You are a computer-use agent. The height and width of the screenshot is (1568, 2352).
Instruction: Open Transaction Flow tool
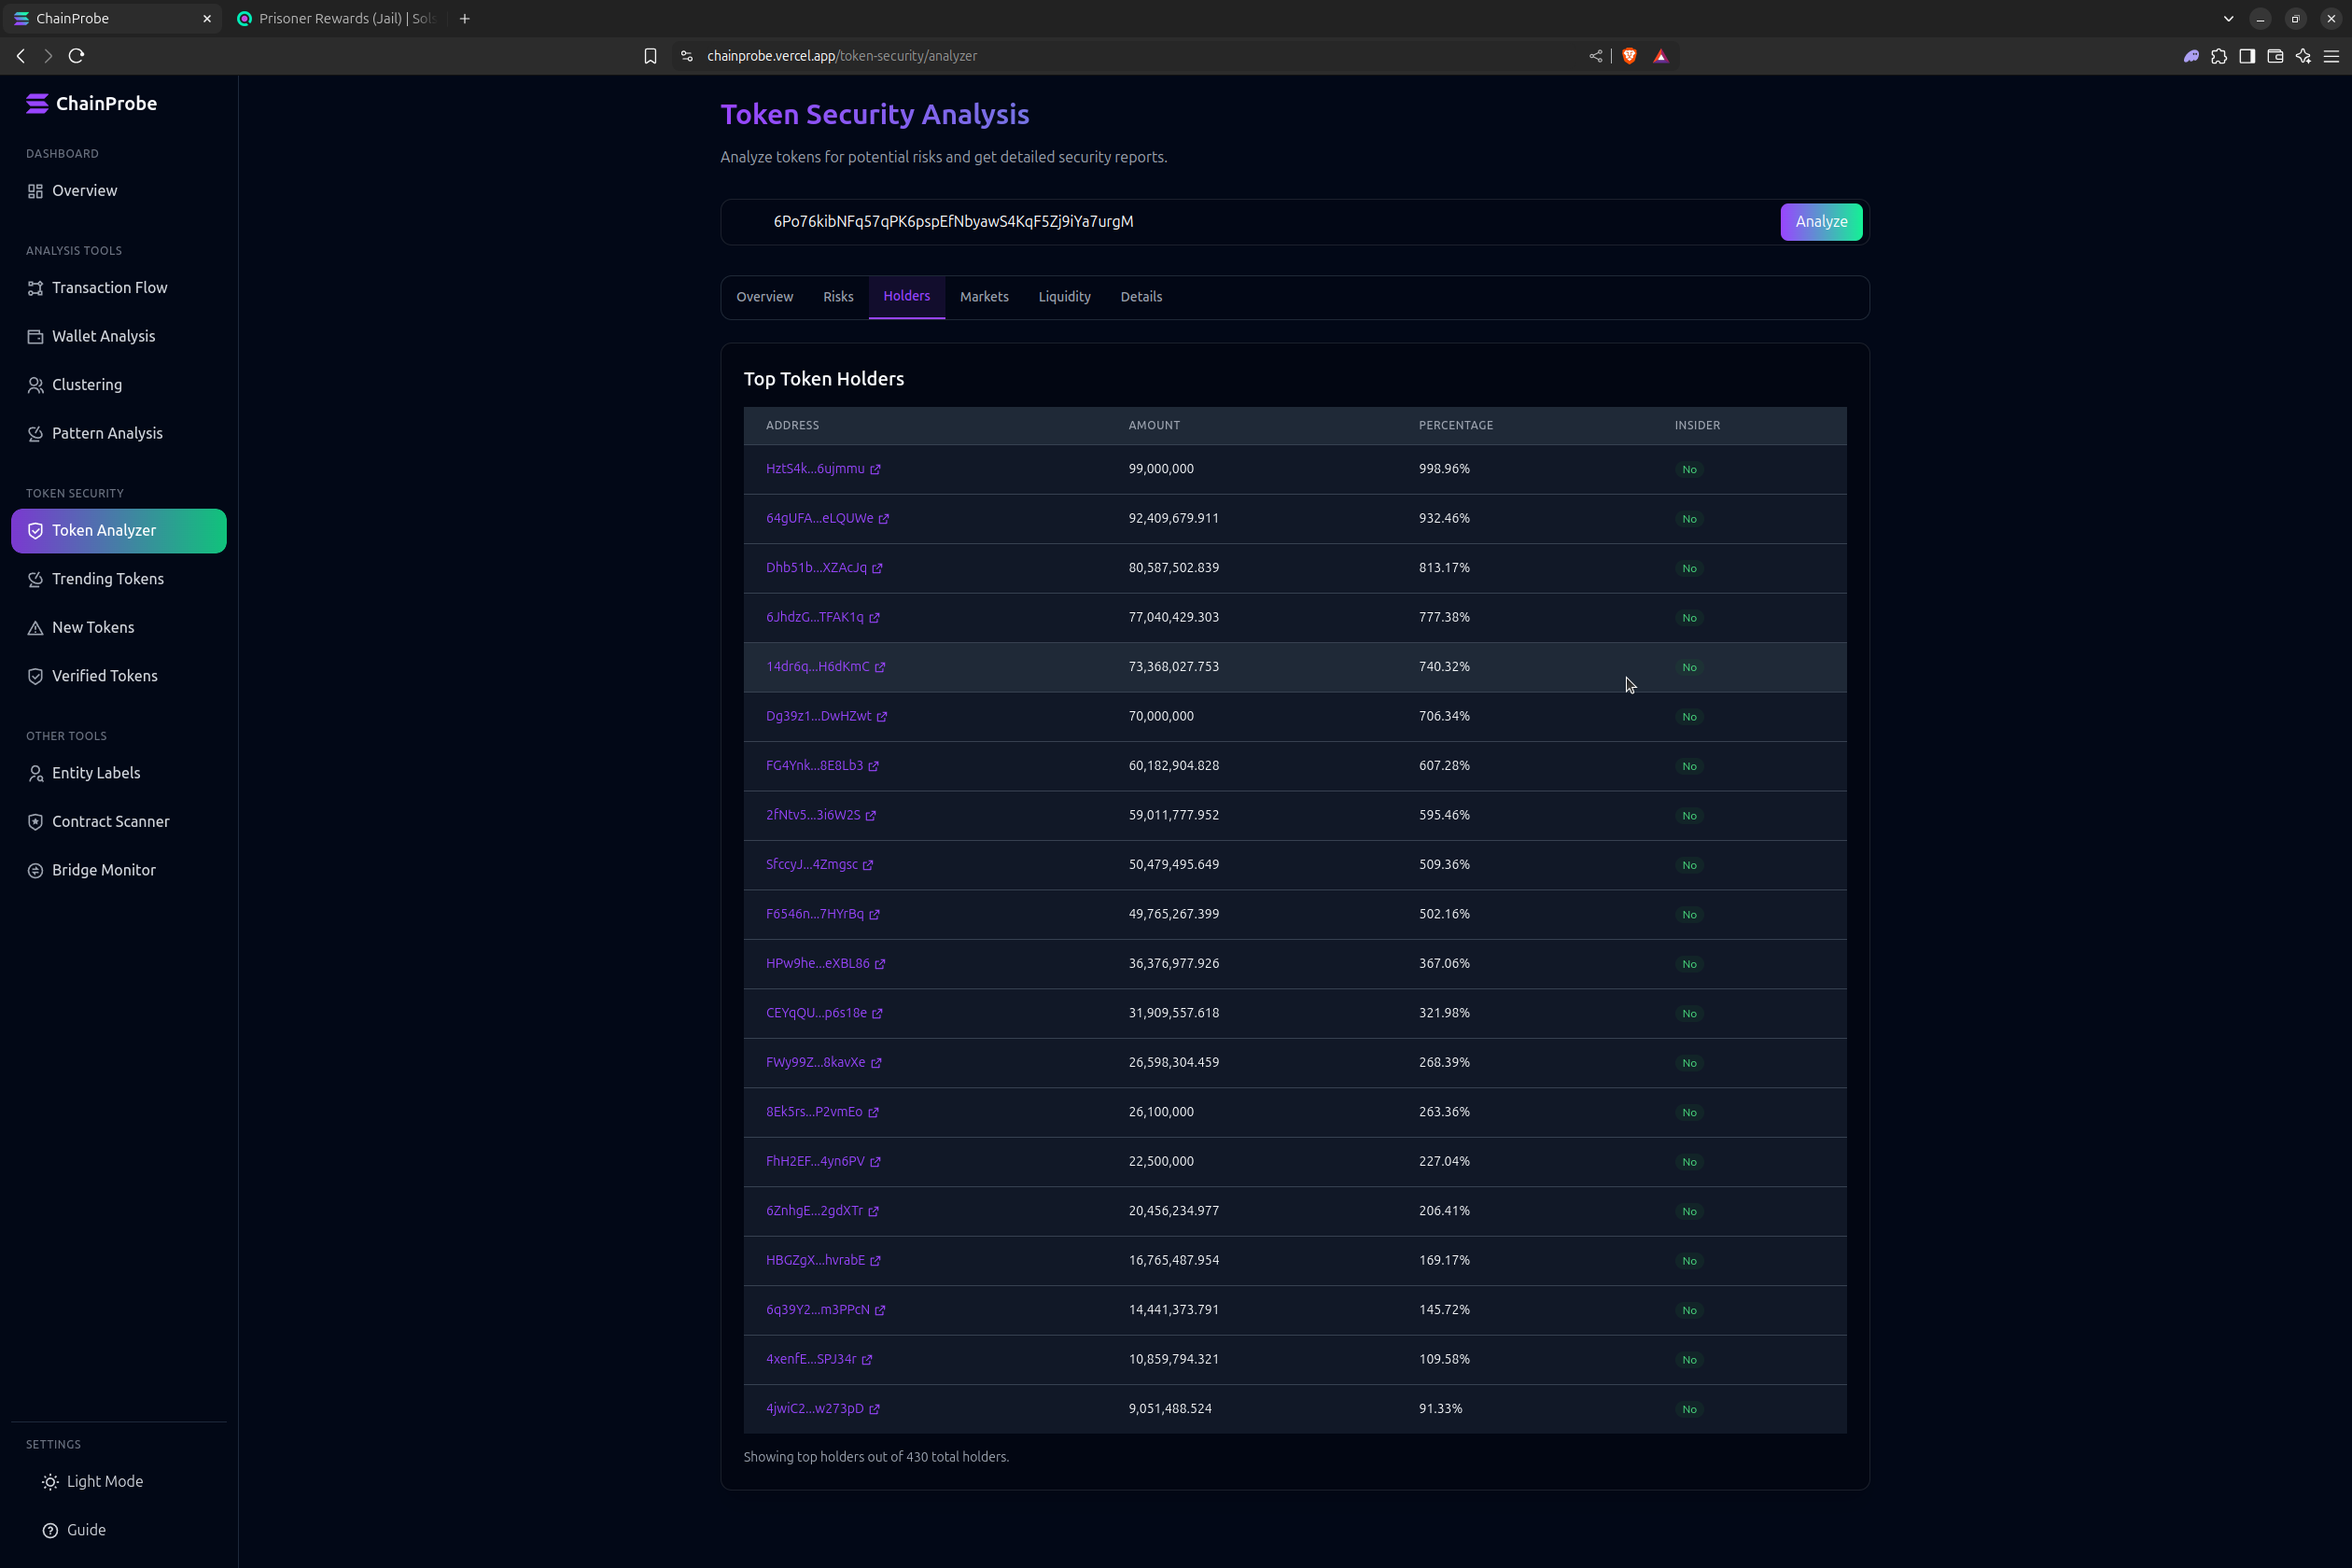(118, 288)
